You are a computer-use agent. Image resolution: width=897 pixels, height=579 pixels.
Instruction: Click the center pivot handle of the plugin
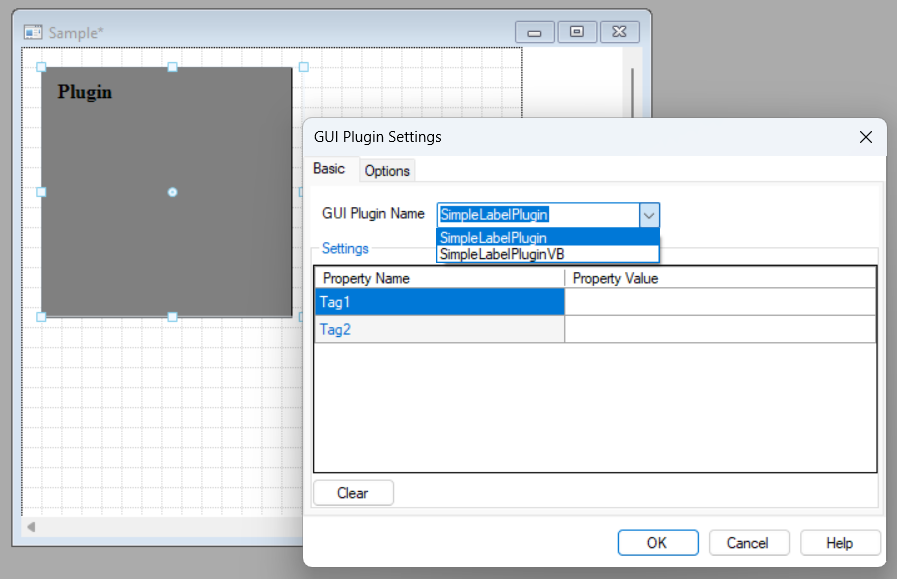click(172, 191)
